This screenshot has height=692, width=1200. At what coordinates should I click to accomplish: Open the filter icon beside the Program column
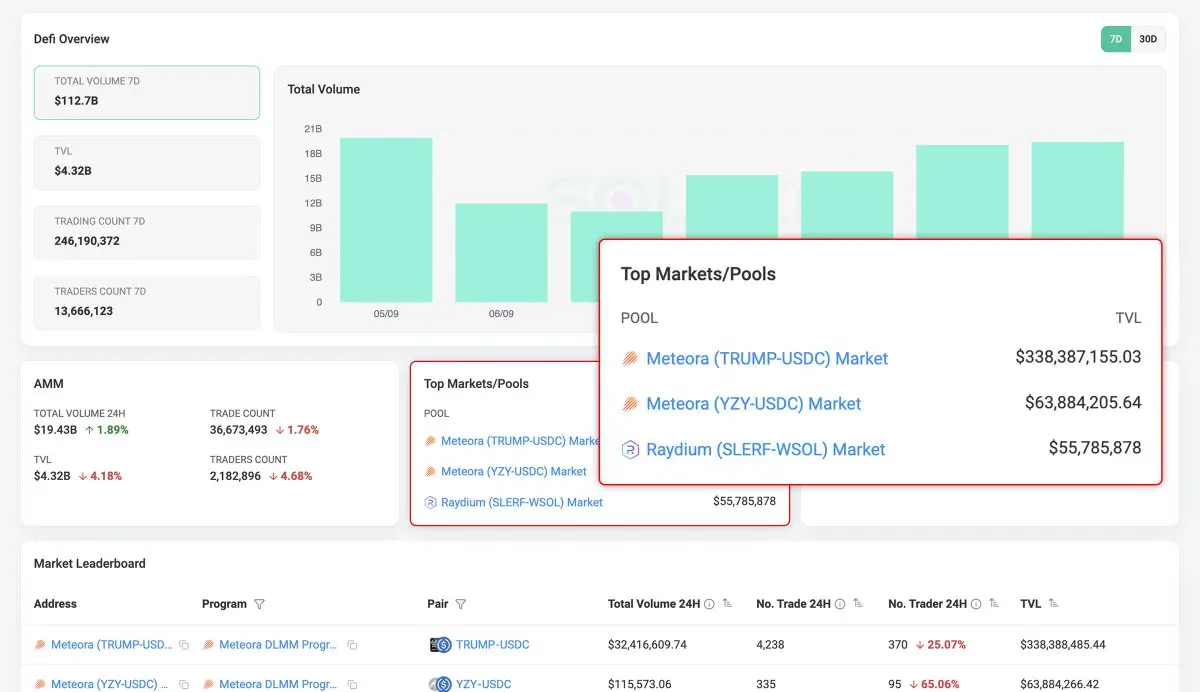pos(260,604)
